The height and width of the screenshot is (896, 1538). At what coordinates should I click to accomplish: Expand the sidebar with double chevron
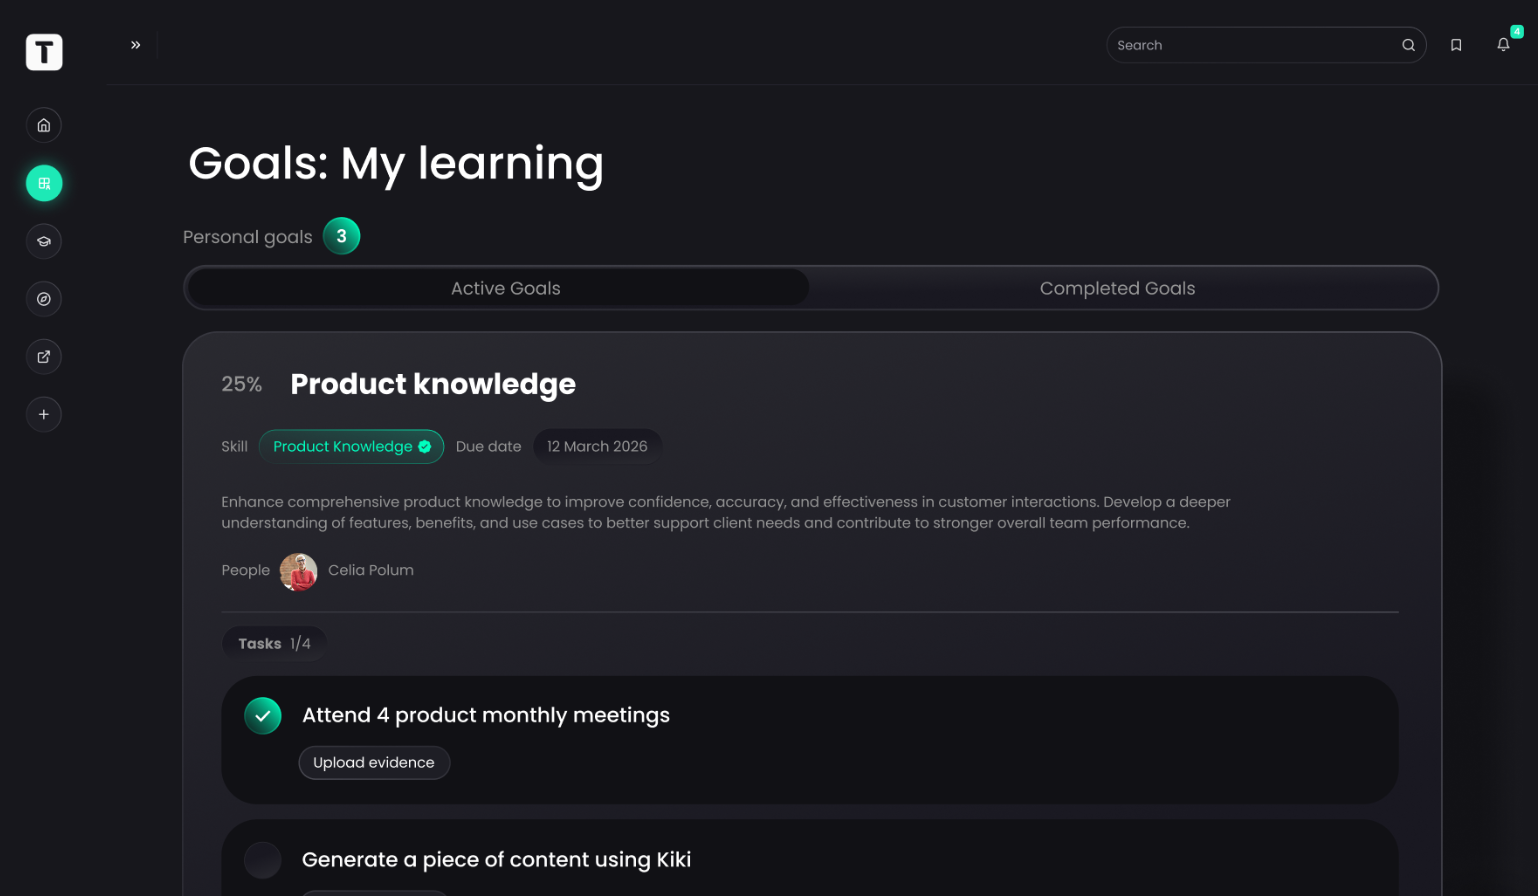(x=136, y=45)
